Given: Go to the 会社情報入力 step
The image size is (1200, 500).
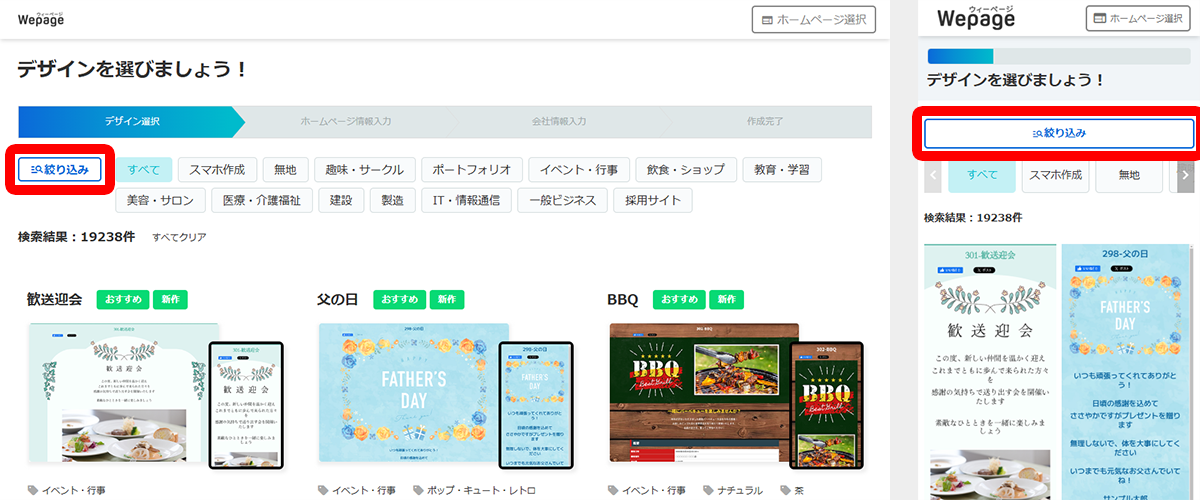Looking at the screenshot, I should (x=558, y=121).
